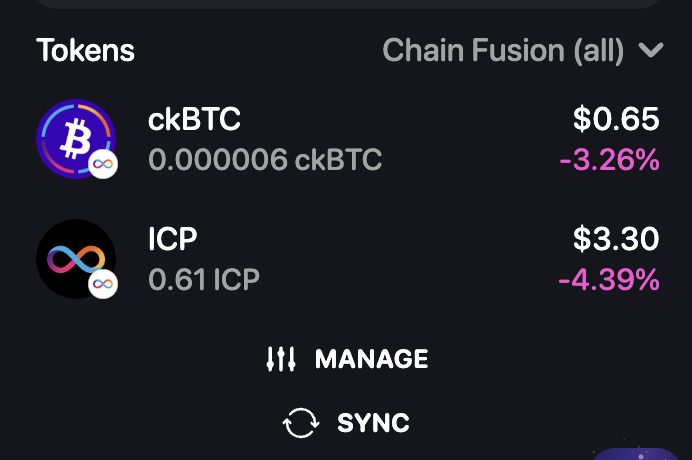Click the ckBTC Bitcoin token logo

75,139
